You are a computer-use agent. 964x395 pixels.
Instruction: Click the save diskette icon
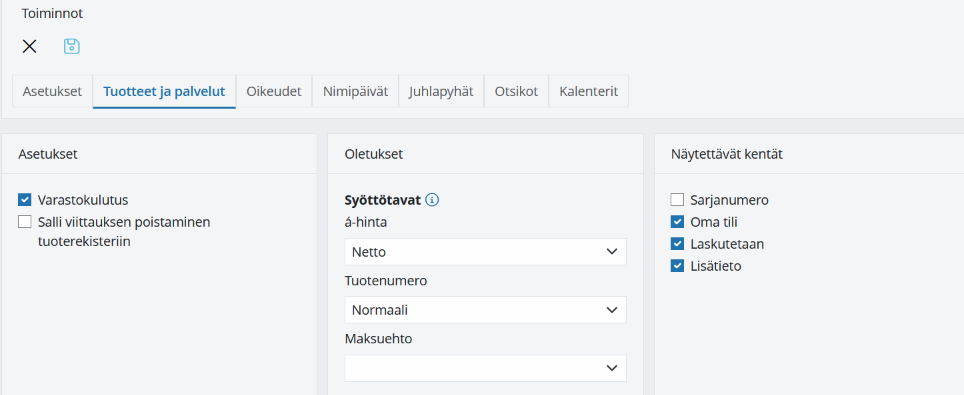click(72, 46)
